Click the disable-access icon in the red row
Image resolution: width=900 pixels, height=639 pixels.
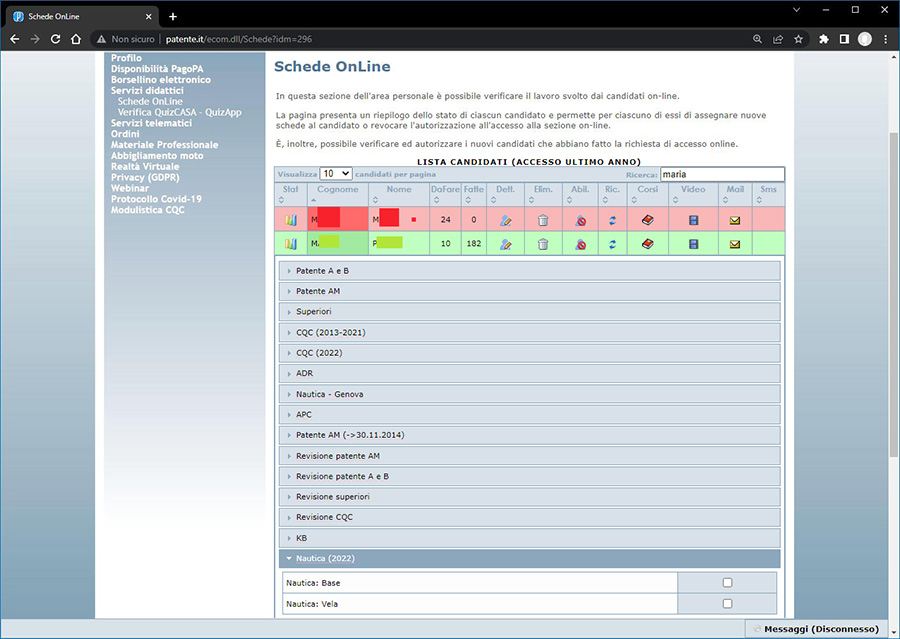coord(580,220)
